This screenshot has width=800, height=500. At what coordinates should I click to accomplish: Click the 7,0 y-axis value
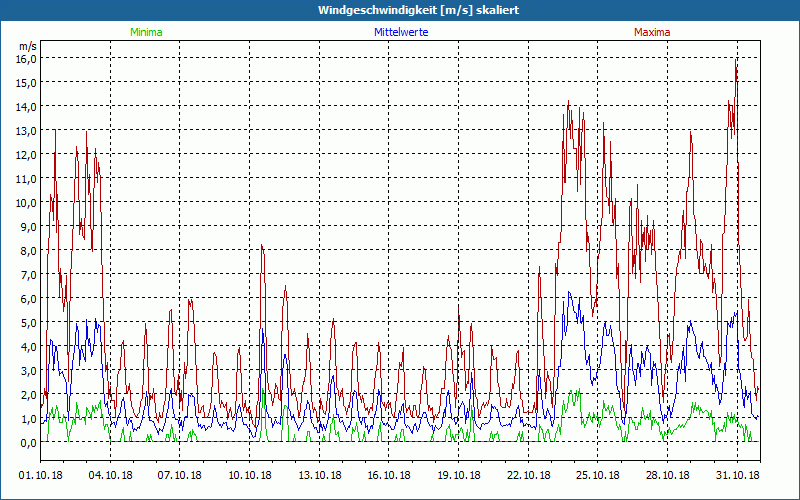[30, 274]
